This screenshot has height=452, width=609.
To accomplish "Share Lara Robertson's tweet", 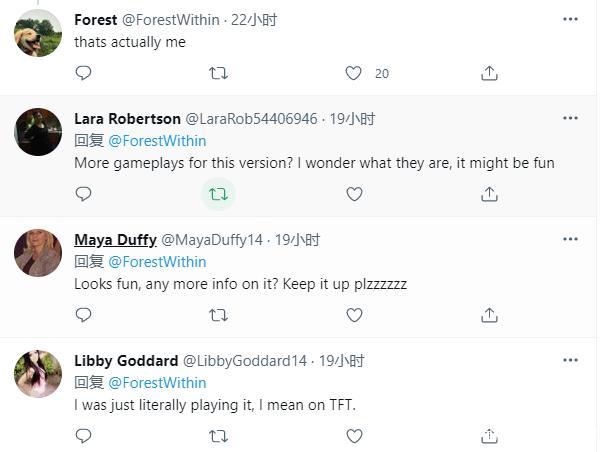I will coord(489,194).
